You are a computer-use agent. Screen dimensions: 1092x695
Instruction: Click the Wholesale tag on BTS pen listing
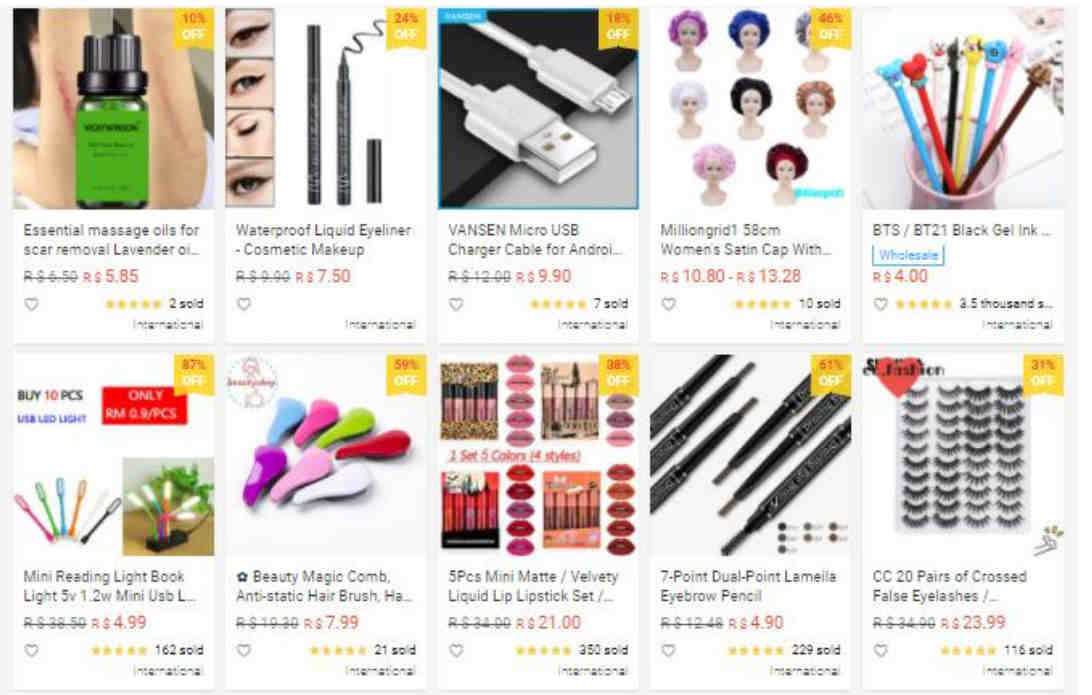(907, 256)
